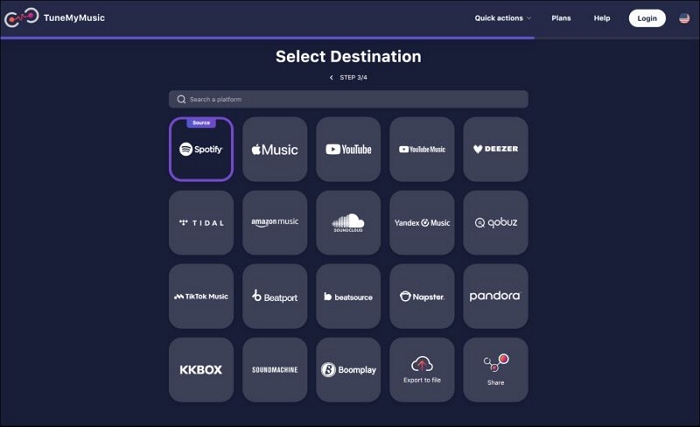The height and width of the screenshot is (427, 700).
Task: Expand the Quick actions dropdown
Action: tap(503, 18)
